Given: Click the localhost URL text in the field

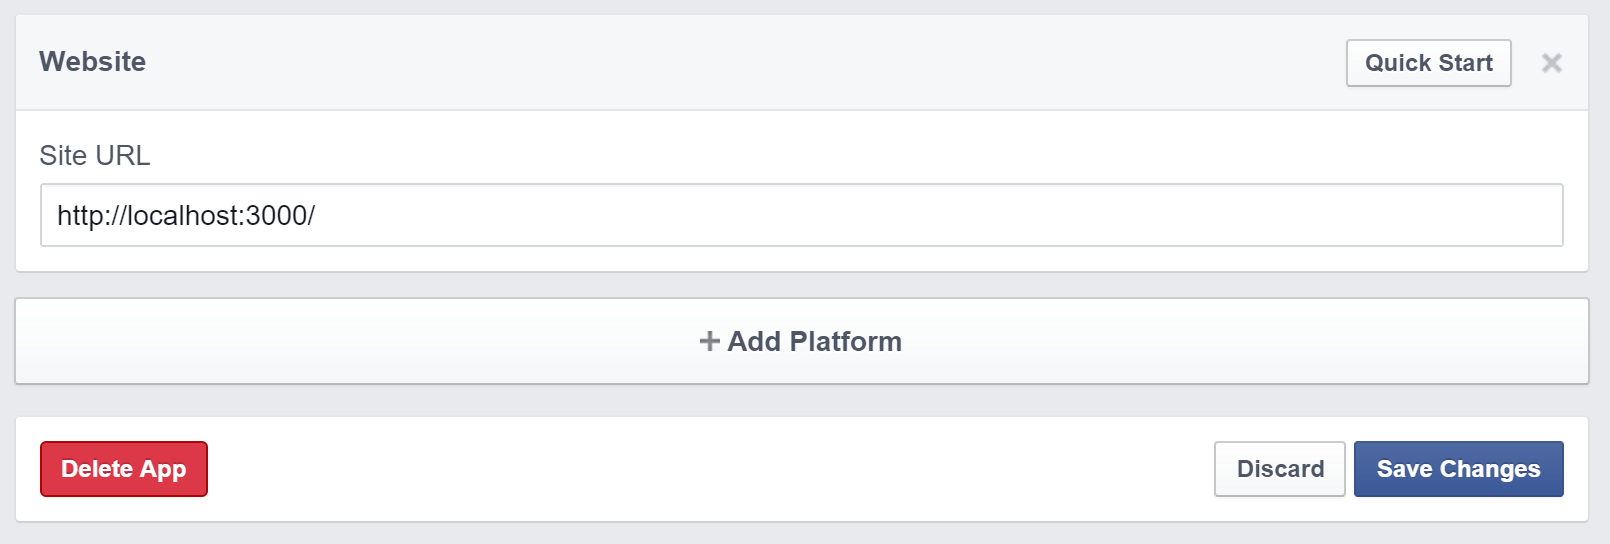Looking at the screenshot, I should [x=186, y=216].
